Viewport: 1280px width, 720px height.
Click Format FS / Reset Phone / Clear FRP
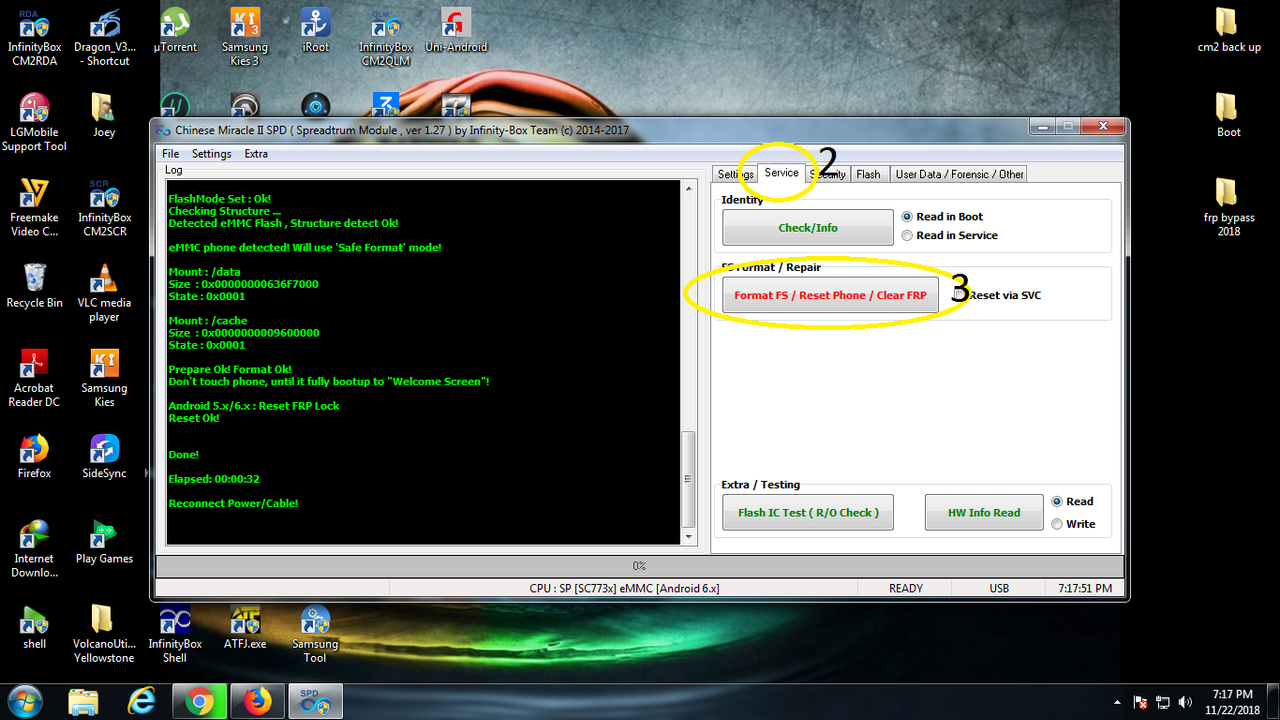click(x=830, y=296)
